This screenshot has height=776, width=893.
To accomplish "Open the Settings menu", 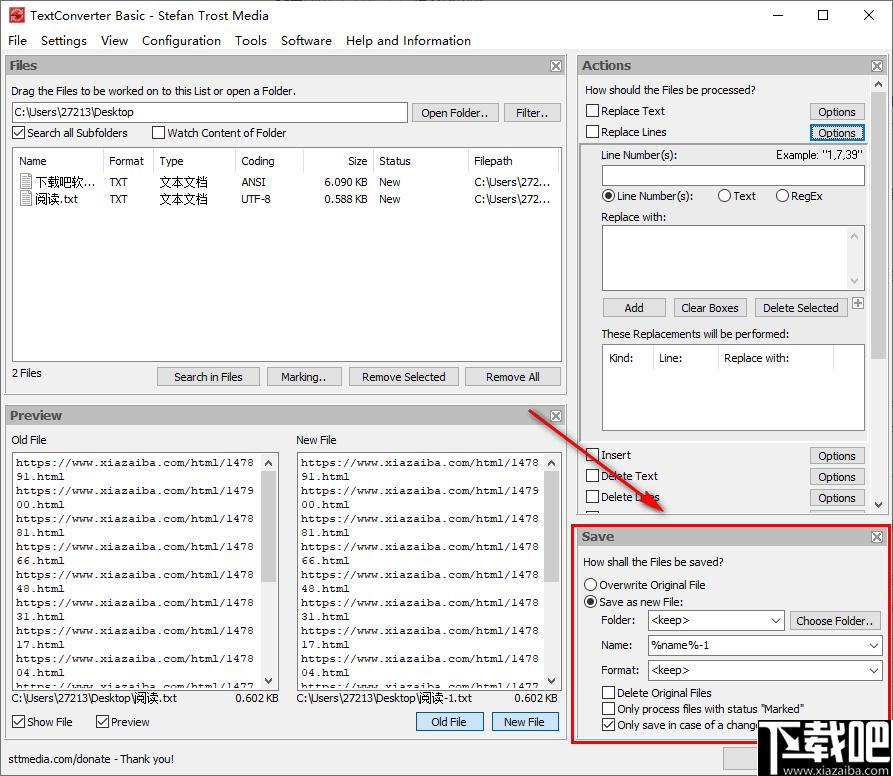I will [64, 40].
